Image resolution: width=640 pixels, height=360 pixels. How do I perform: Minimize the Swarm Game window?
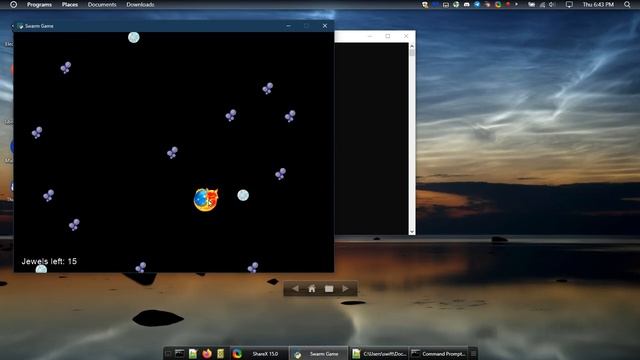point(289,26)
